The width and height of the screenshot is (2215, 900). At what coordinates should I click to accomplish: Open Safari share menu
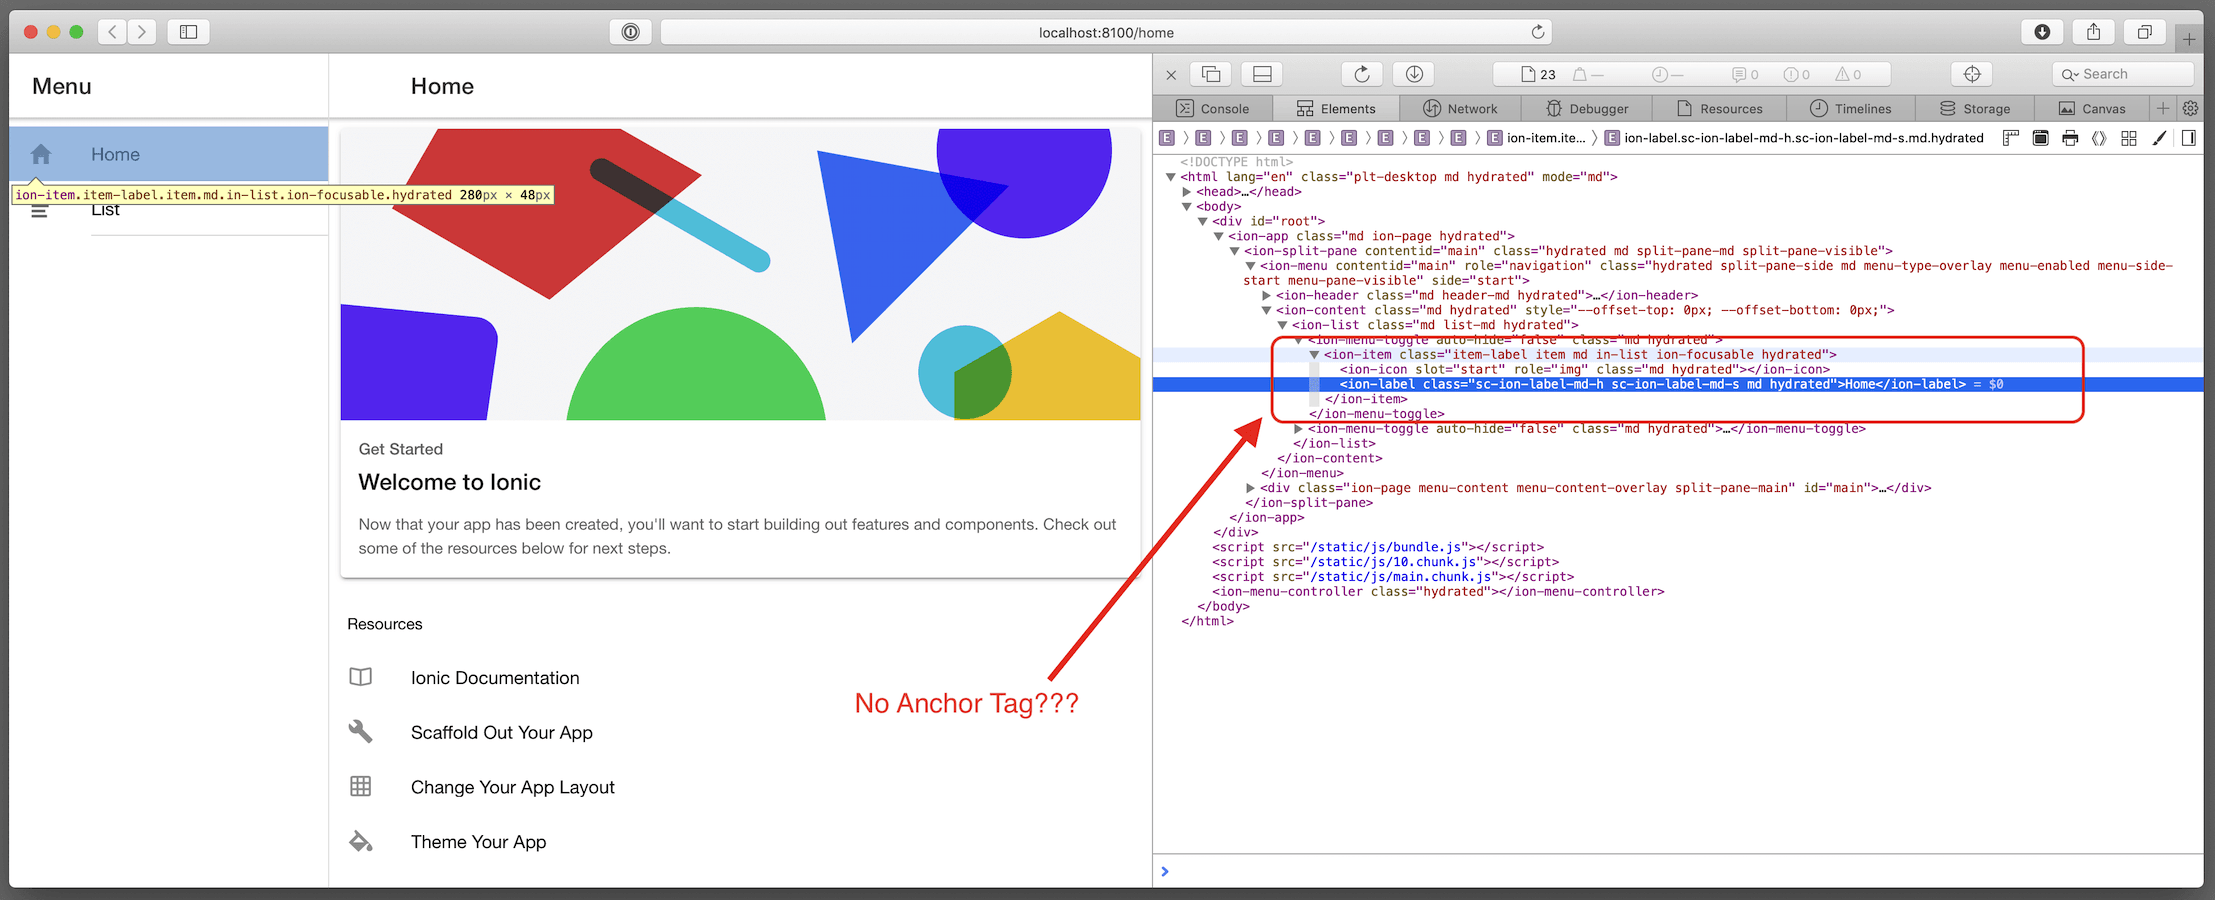tap(2093, 32)
